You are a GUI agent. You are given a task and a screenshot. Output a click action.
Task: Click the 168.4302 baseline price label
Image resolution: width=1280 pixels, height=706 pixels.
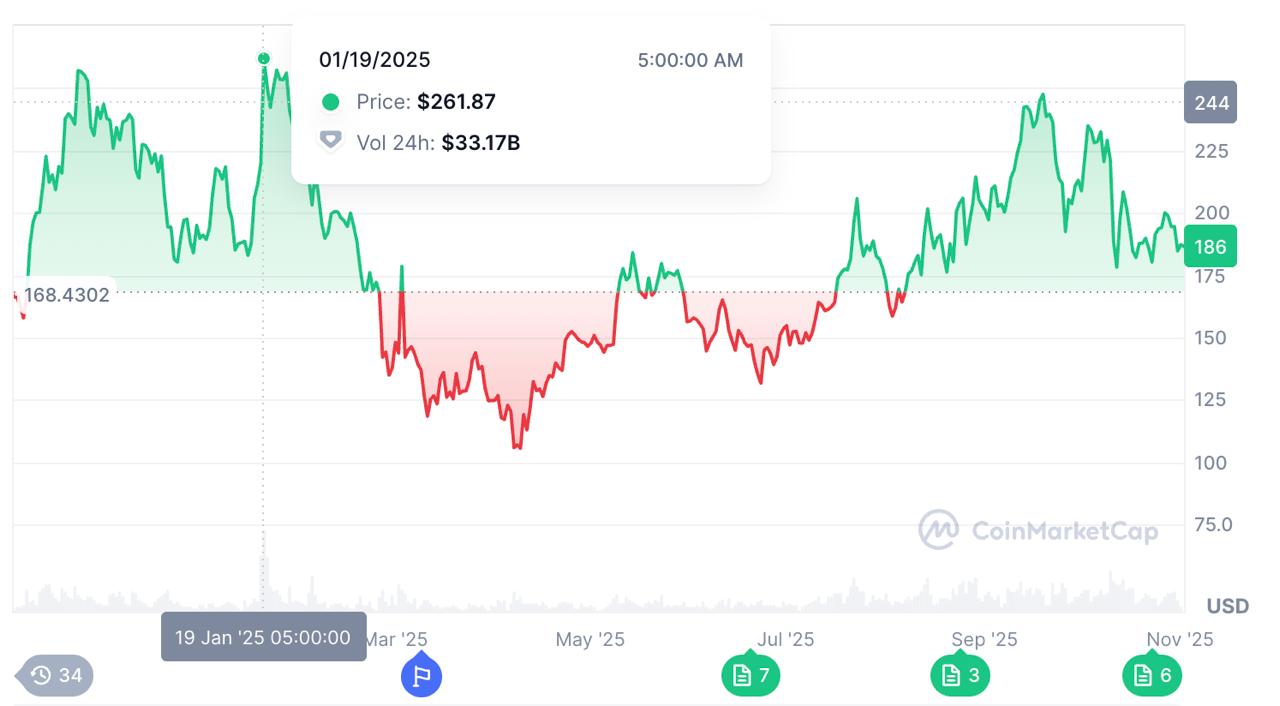(66, 295)
